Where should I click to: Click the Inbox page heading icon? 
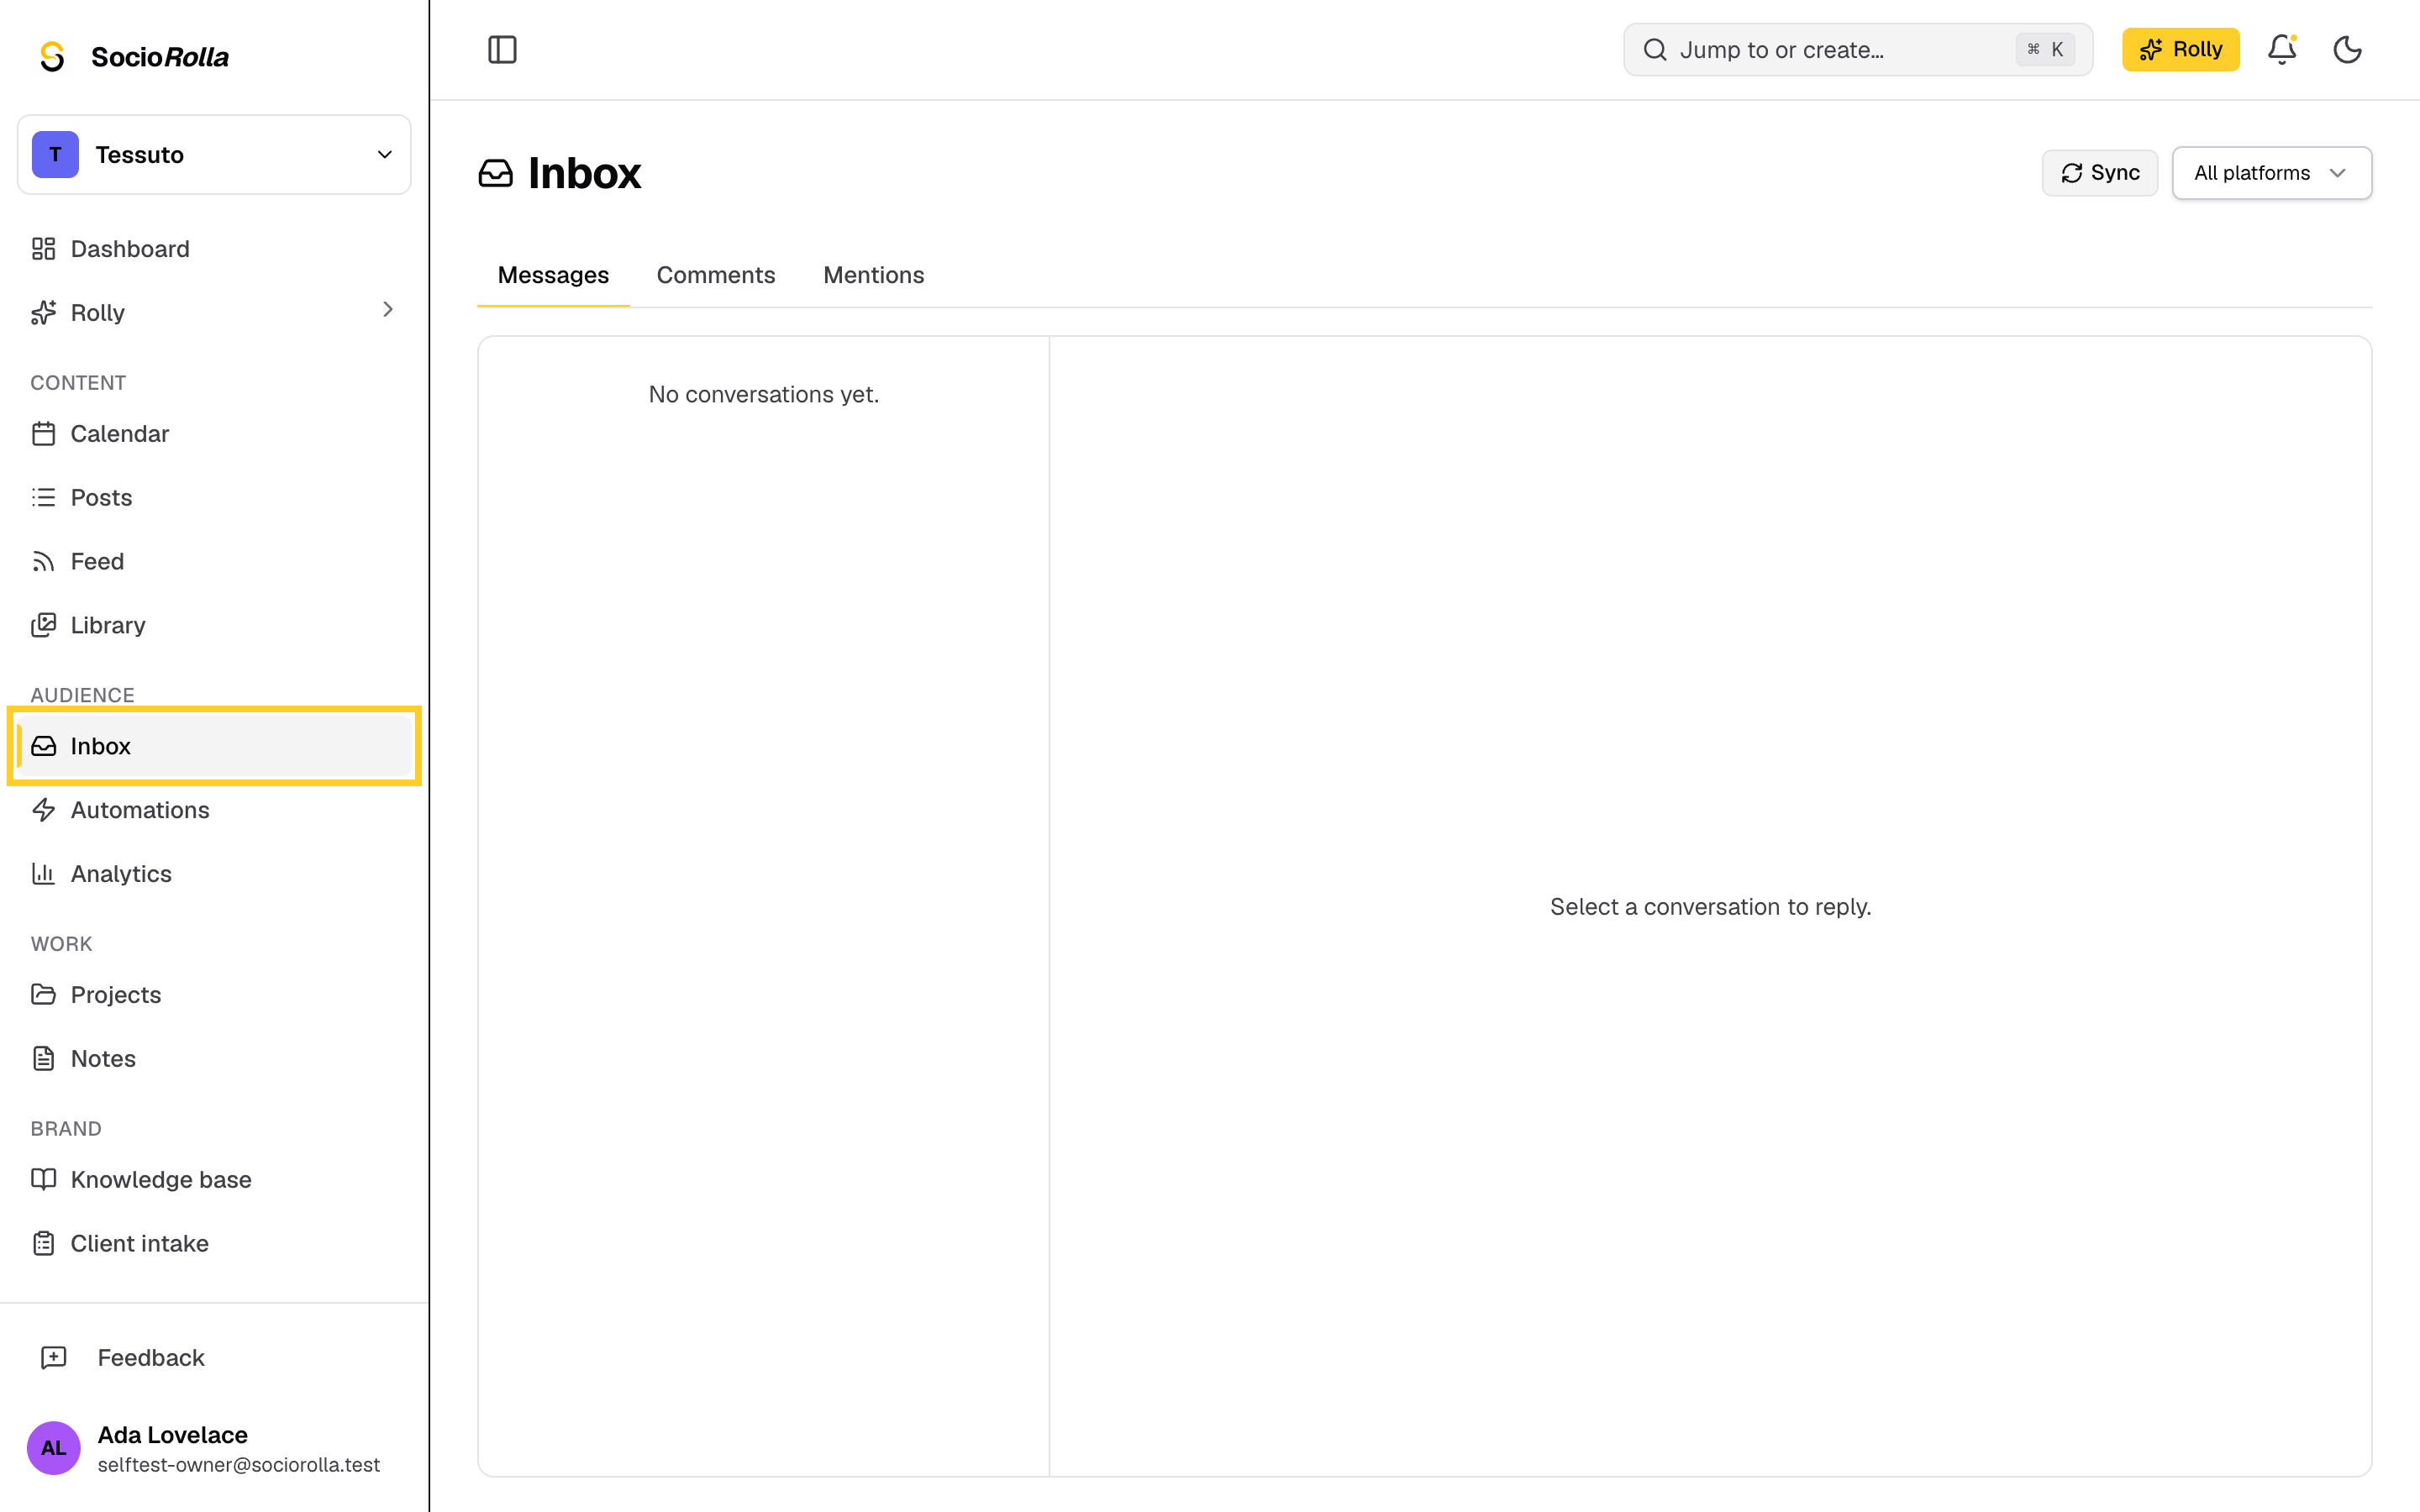pyautogui.click(x=495, y=173)
